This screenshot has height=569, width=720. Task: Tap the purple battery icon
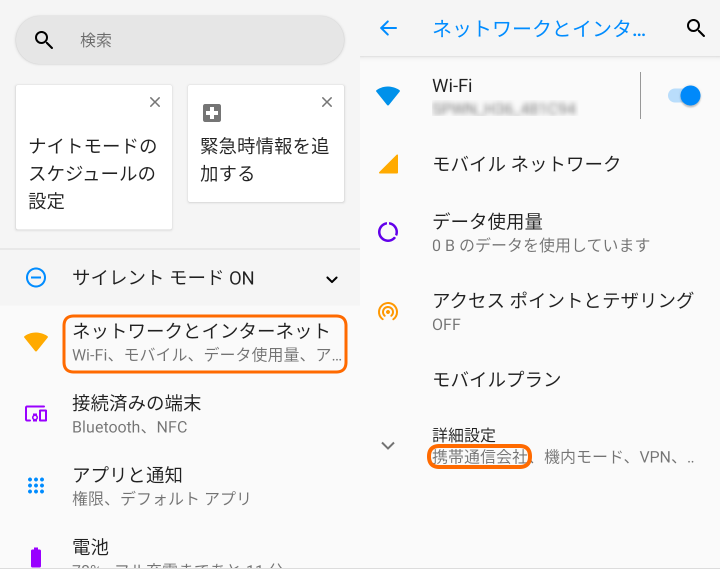[x=36, y=556]
